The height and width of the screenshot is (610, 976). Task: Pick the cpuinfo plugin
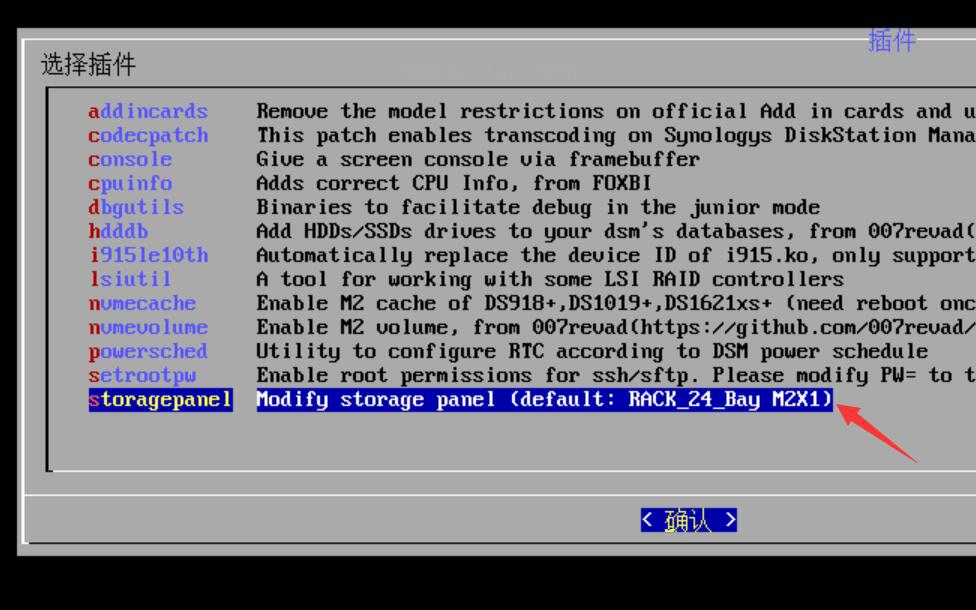coord(130,183)
